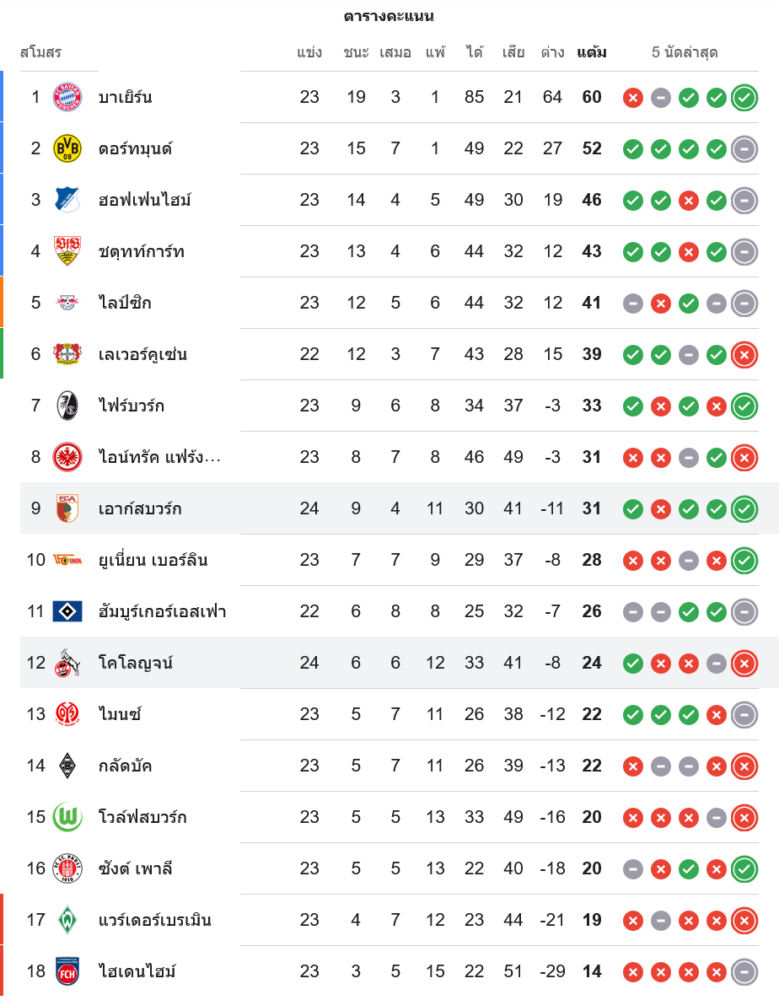779x1000 pixels.
Task: Click Bayern's latest win result icon
Action: [744, 98]
